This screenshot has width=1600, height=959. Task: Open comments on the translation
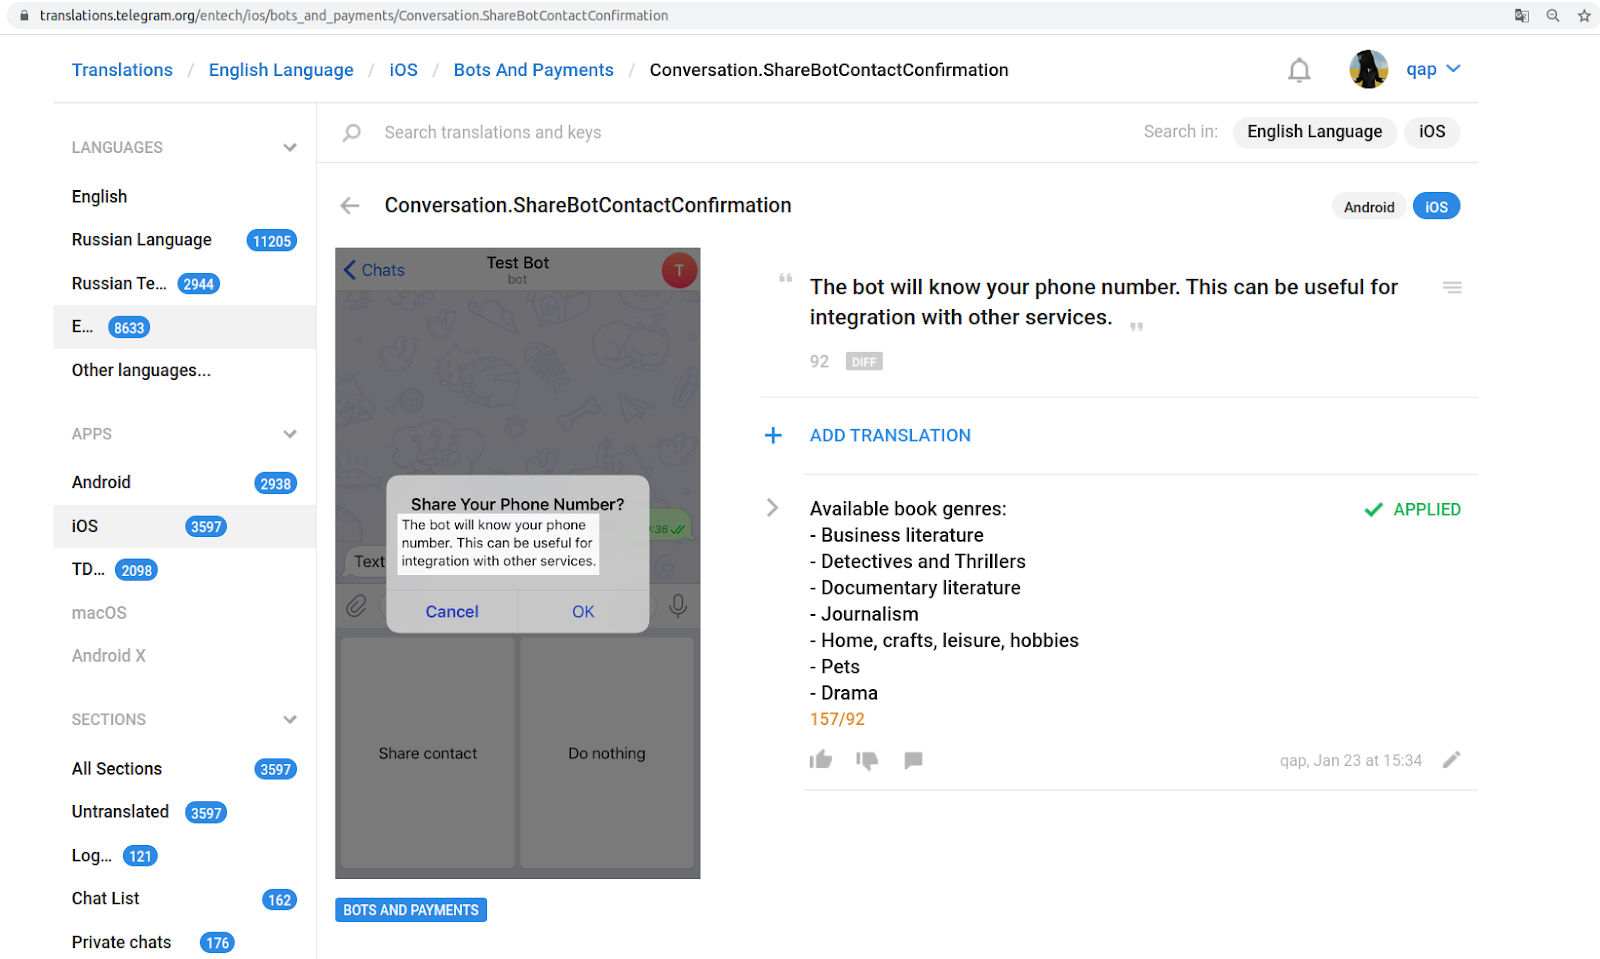point(913,760)
